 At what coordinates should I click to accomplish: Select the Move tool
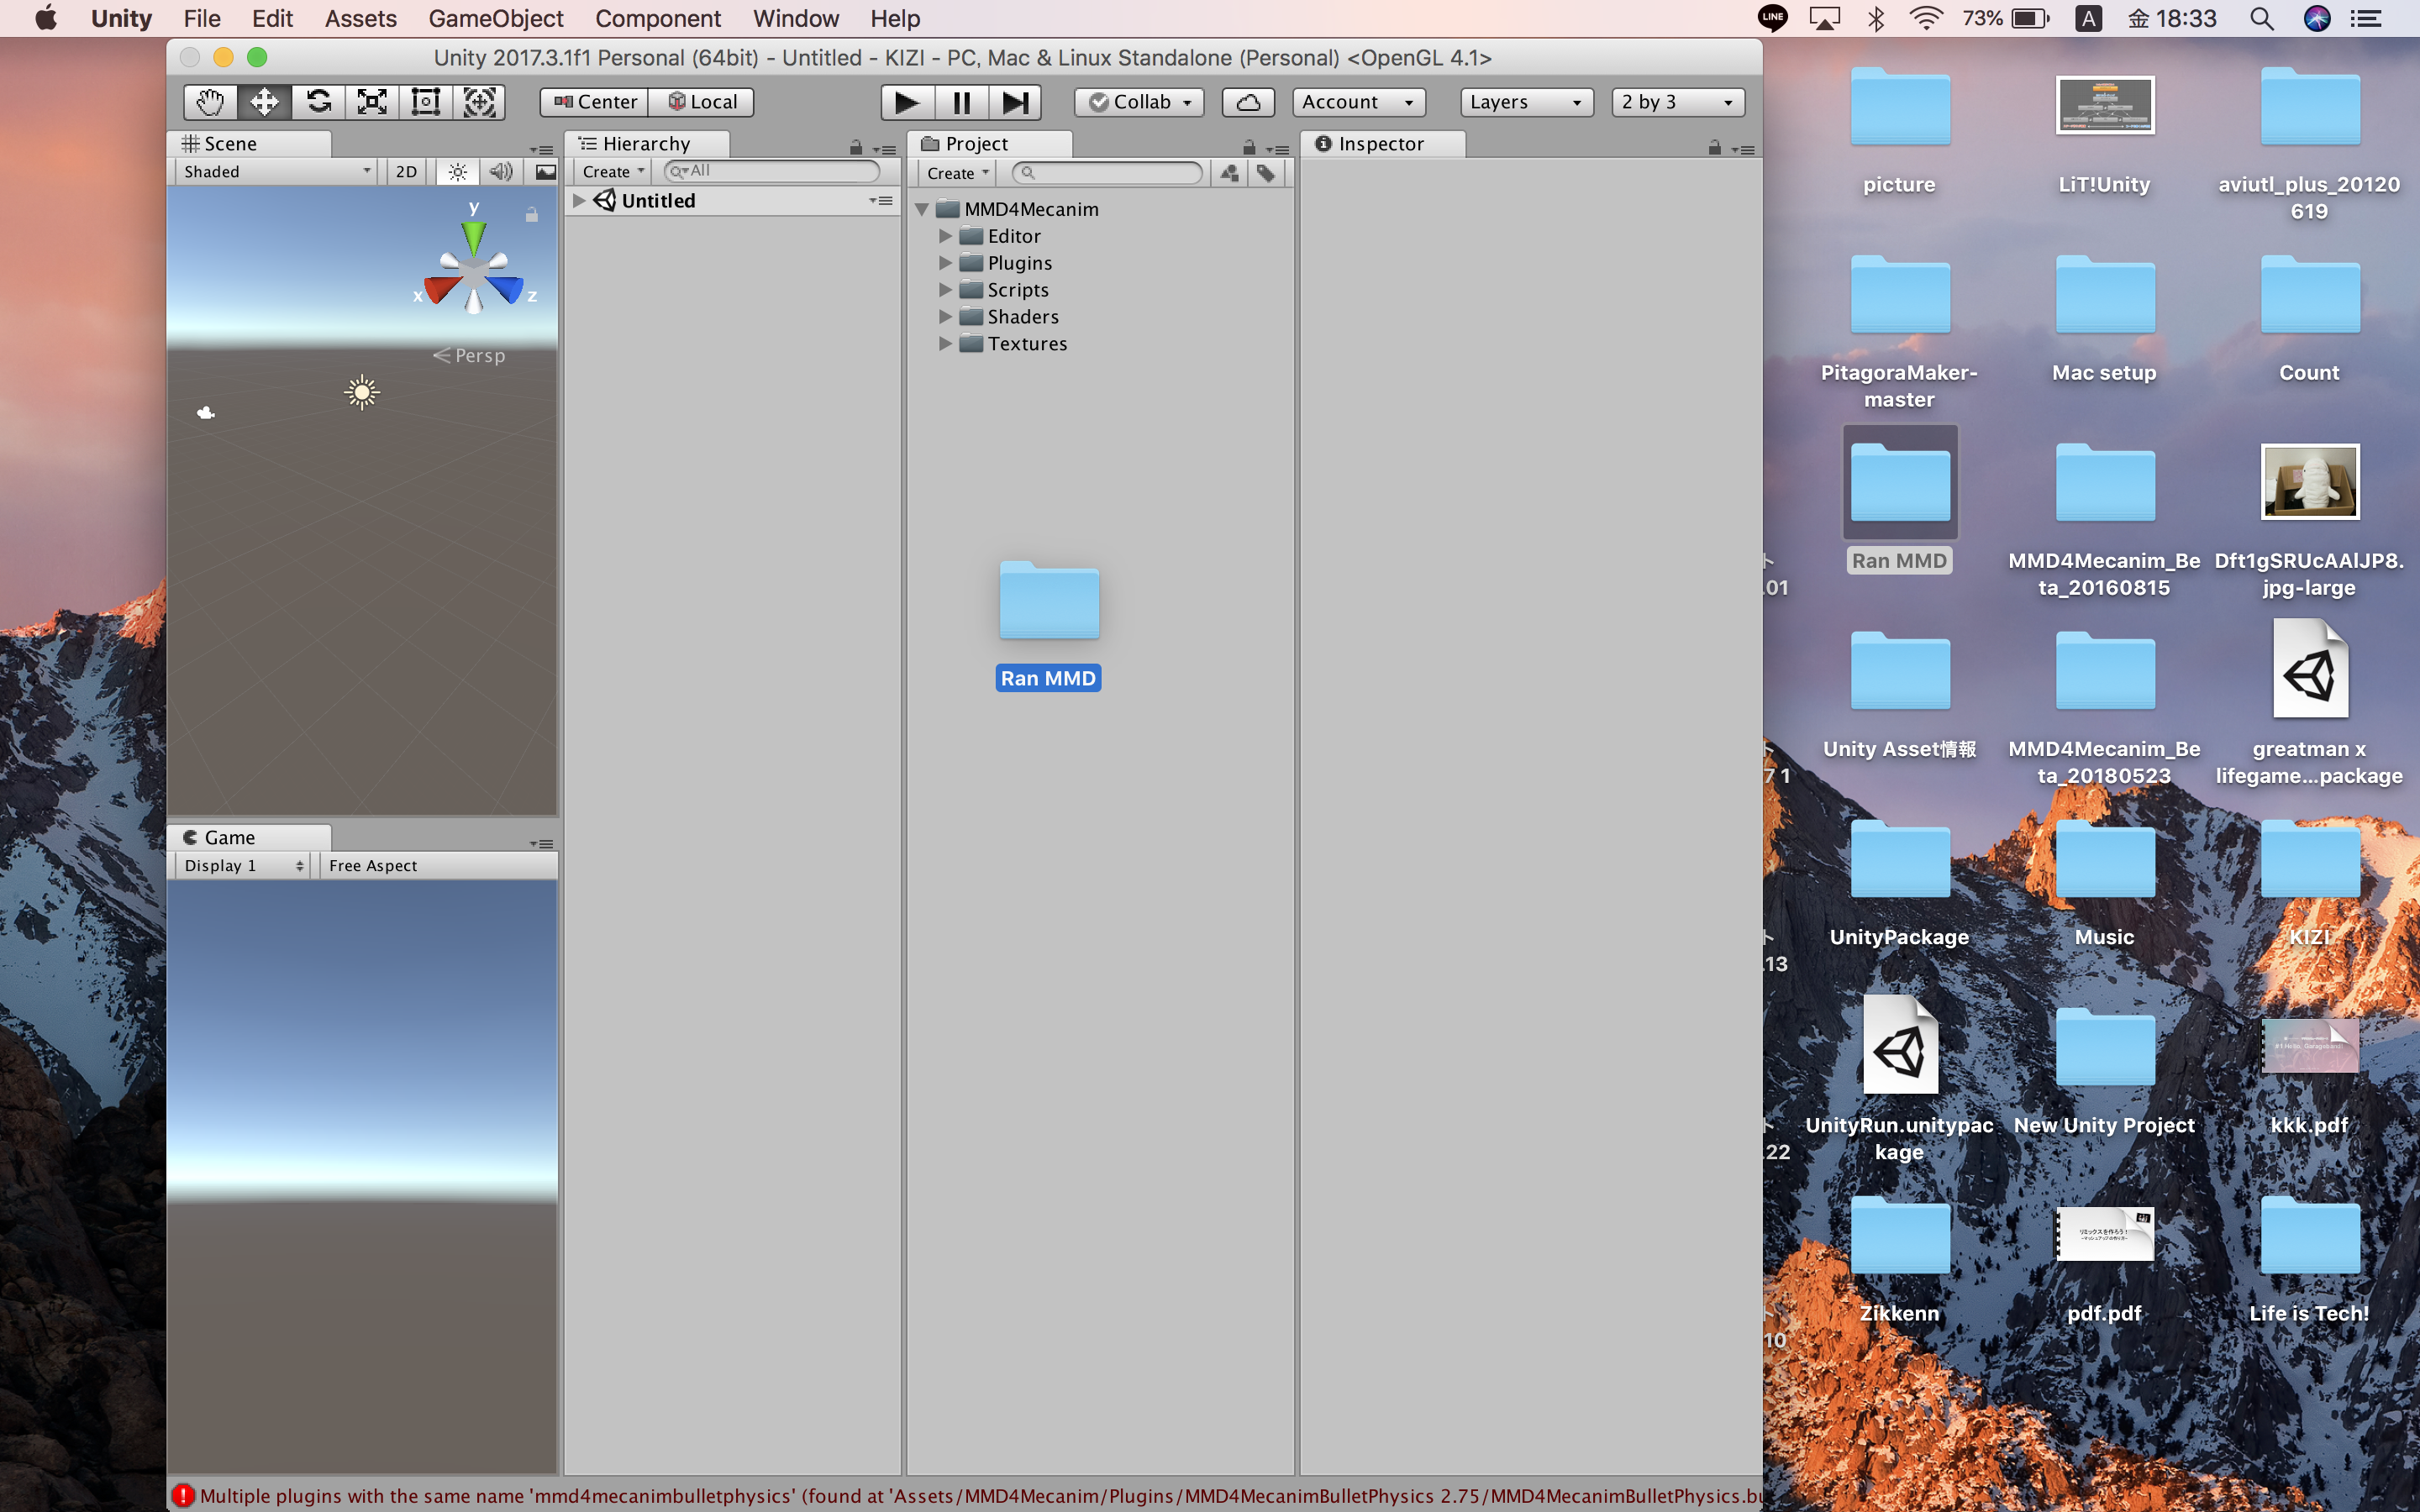tap(265, 102)
